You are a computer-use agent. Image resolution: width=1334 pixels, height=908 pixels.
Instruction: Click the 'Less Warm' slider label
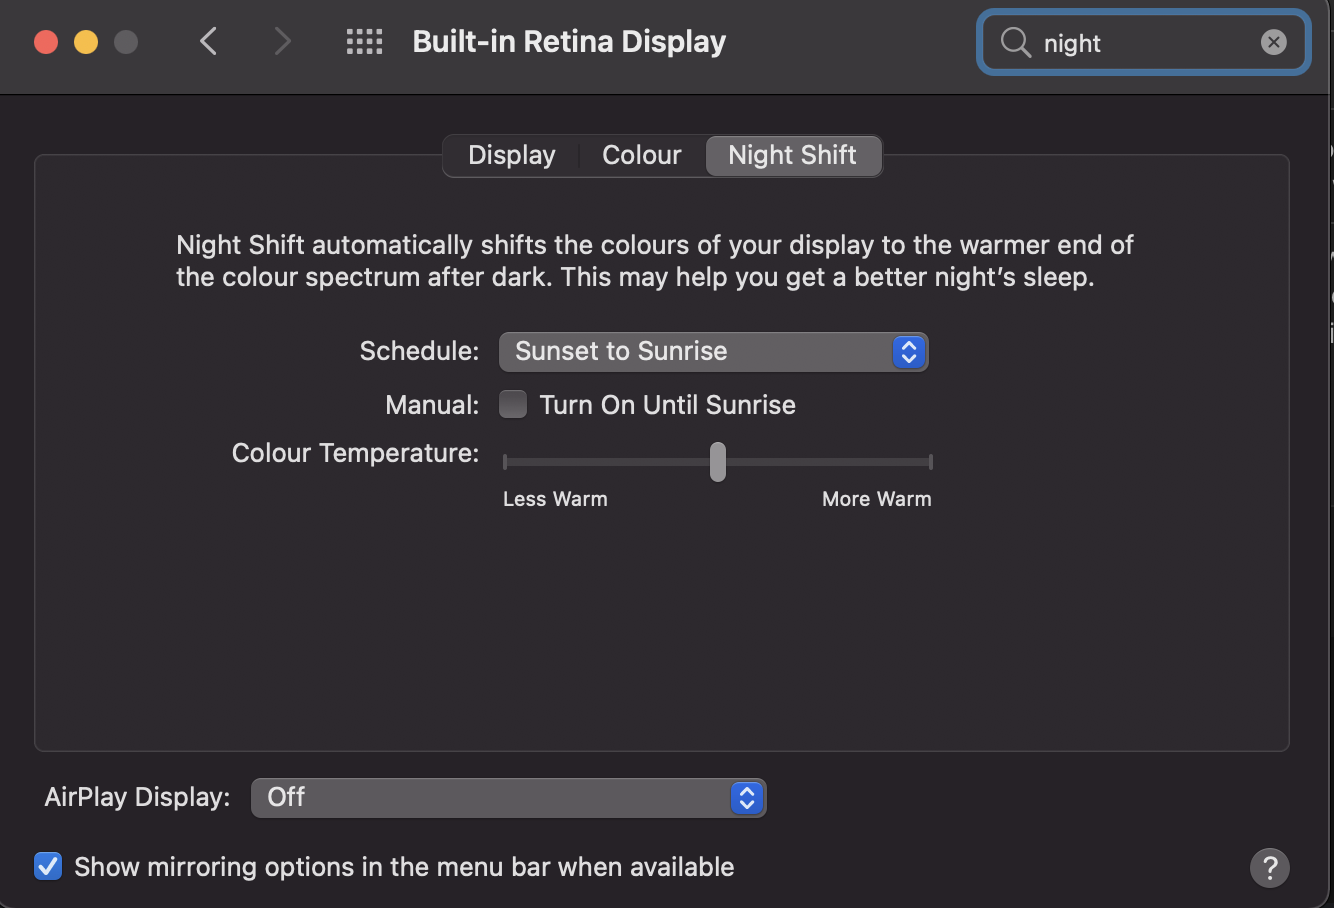(555, 499)
